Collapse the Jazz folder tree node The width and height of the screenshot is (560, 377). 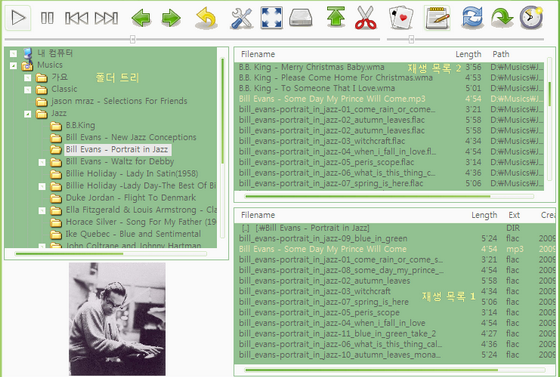[28, 114]
